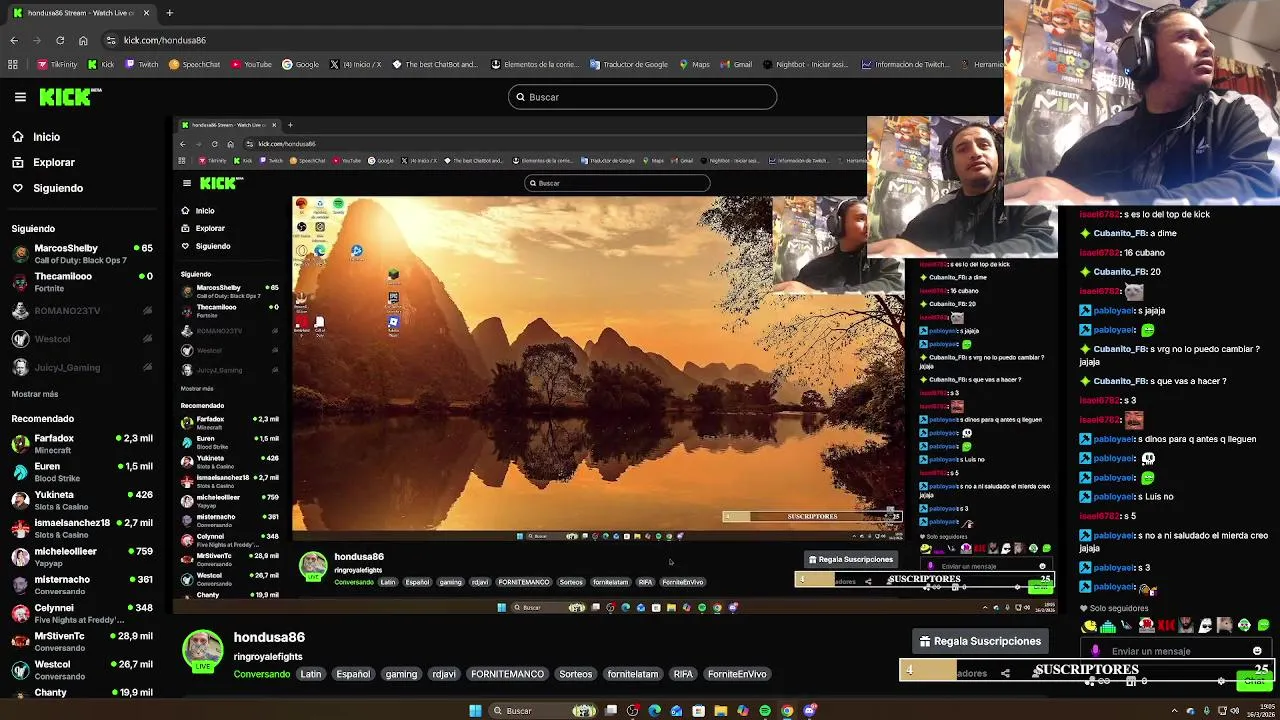Open recommended channel Farfadox
Screen dimensions: 1280x720
[82, 444]
